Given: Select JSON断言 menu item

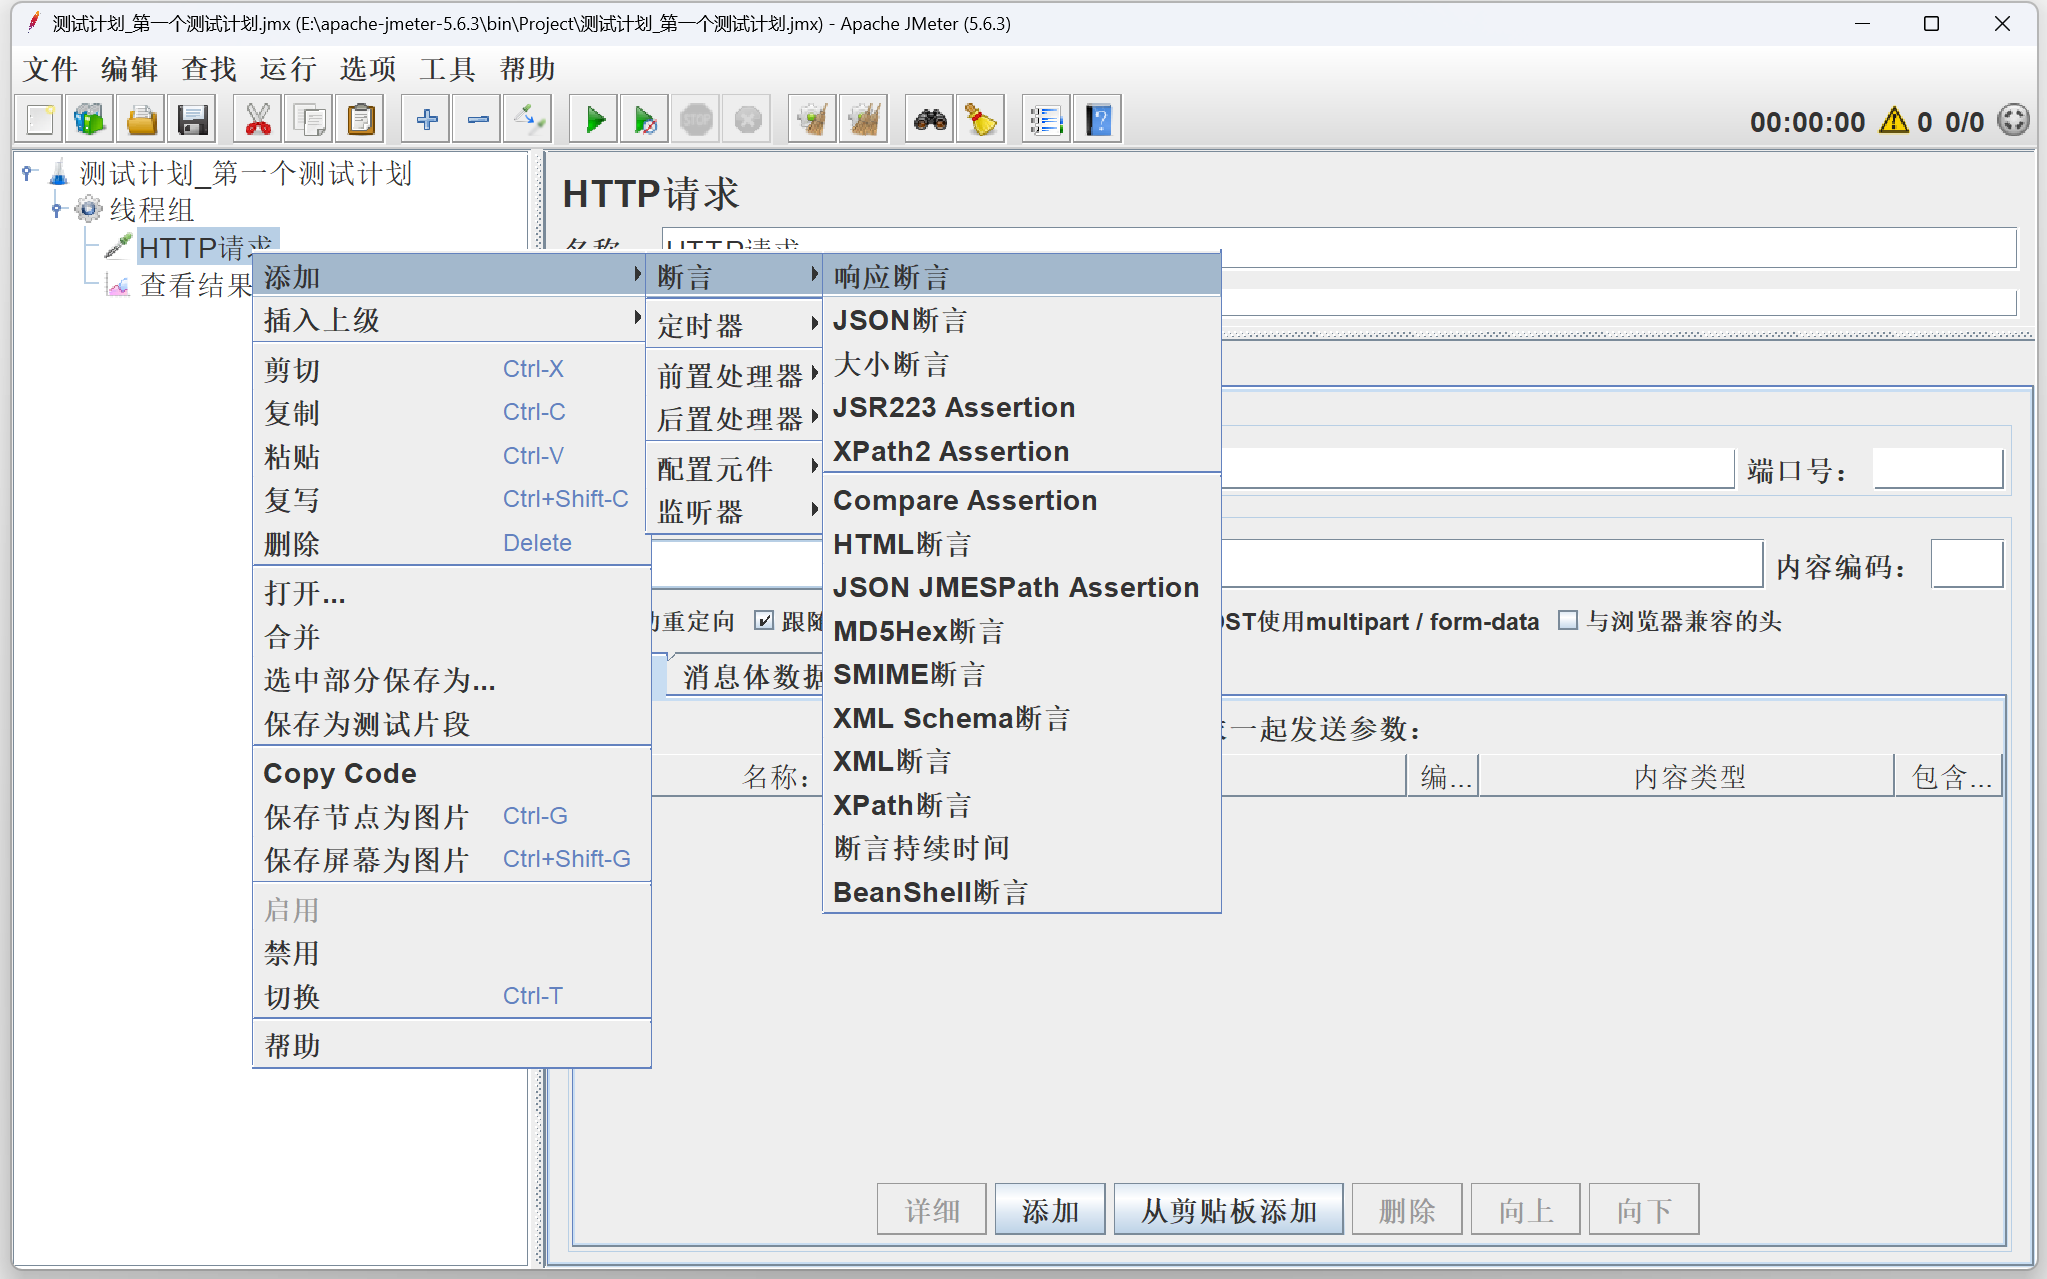Looking at the screenshot, I should pyautogui.click(x=1022, y=321).
